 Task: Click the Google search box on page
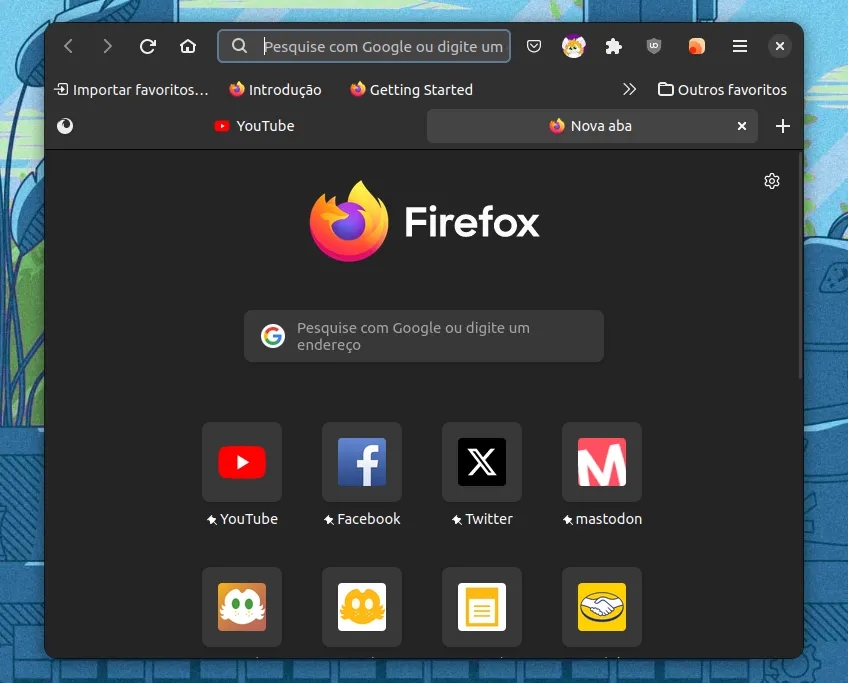click(x=424, y=336)
